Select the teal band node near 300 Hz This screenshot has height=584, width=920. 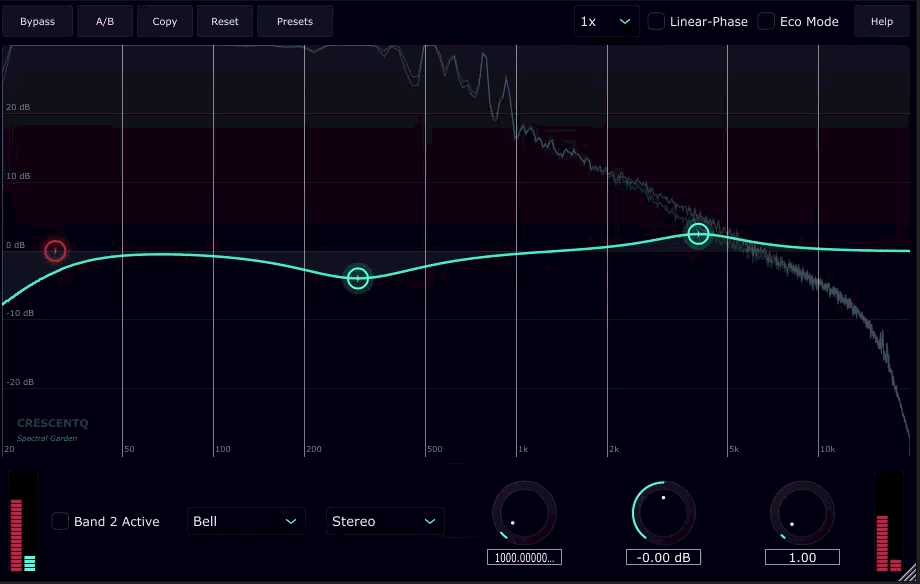358,278
